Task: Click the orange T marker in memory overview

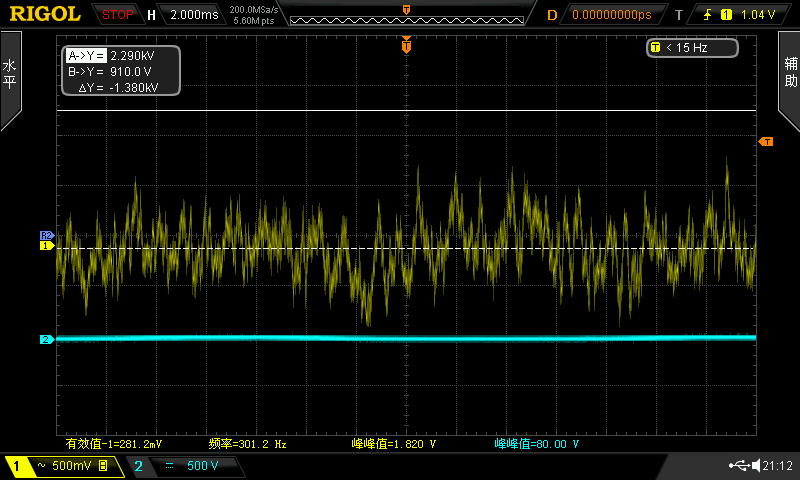Action: (406, 10)
